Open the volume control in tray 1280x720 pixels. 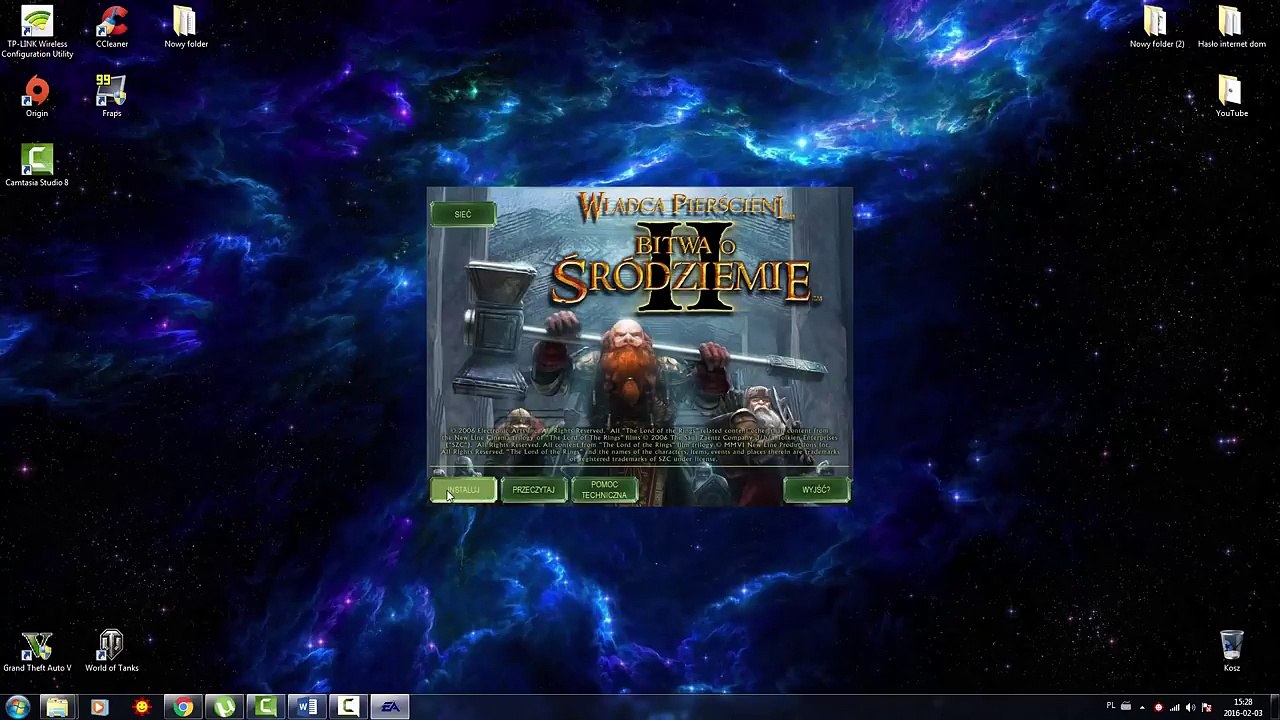(1190, 707)
